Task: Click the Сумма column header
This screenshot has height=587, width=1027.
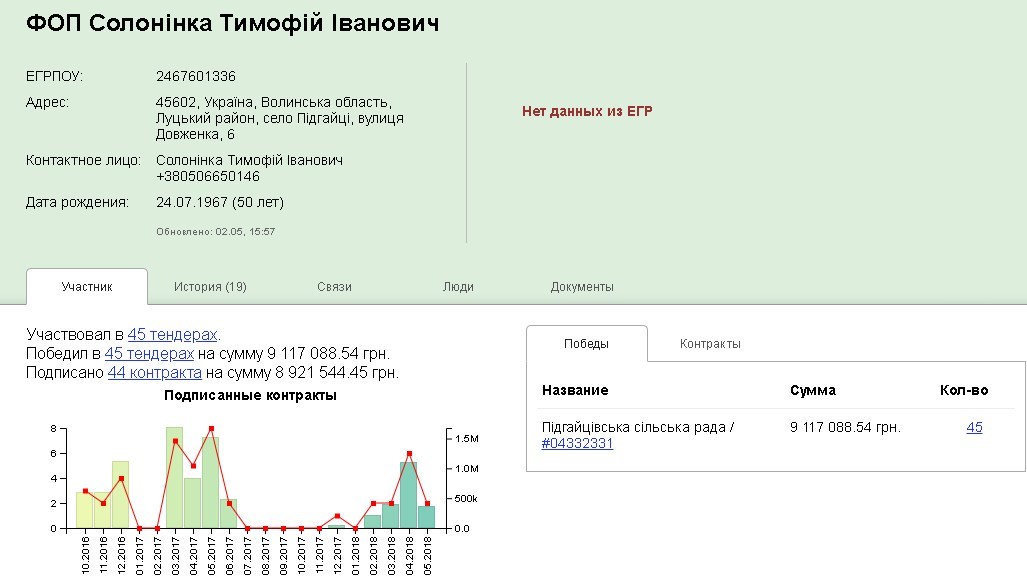Action: point(812,390)
